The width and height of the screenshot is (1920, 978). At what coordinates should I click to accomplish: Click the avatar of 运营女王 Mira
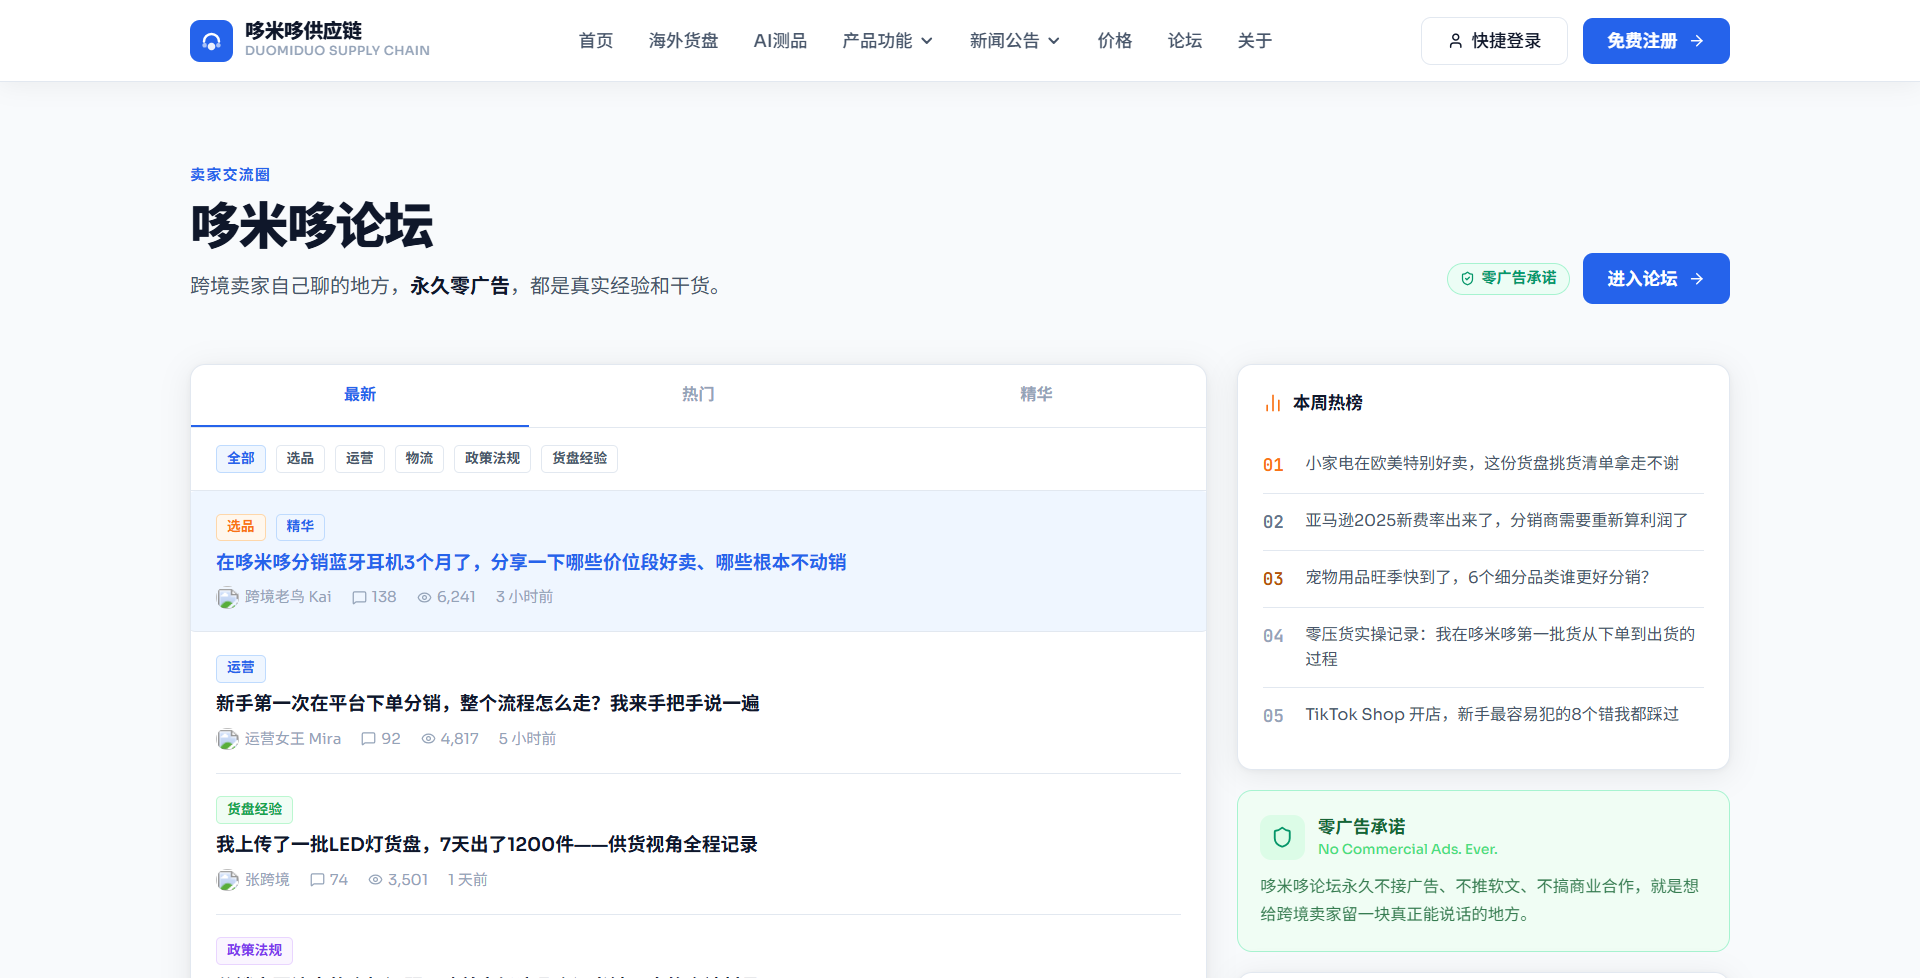tap(227, 740)
